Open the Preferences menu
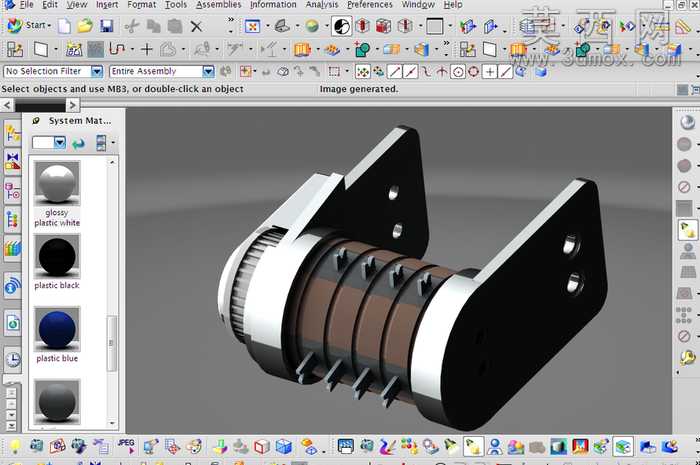The height and width of the screenshot is (465, 700). click(370, 4)
